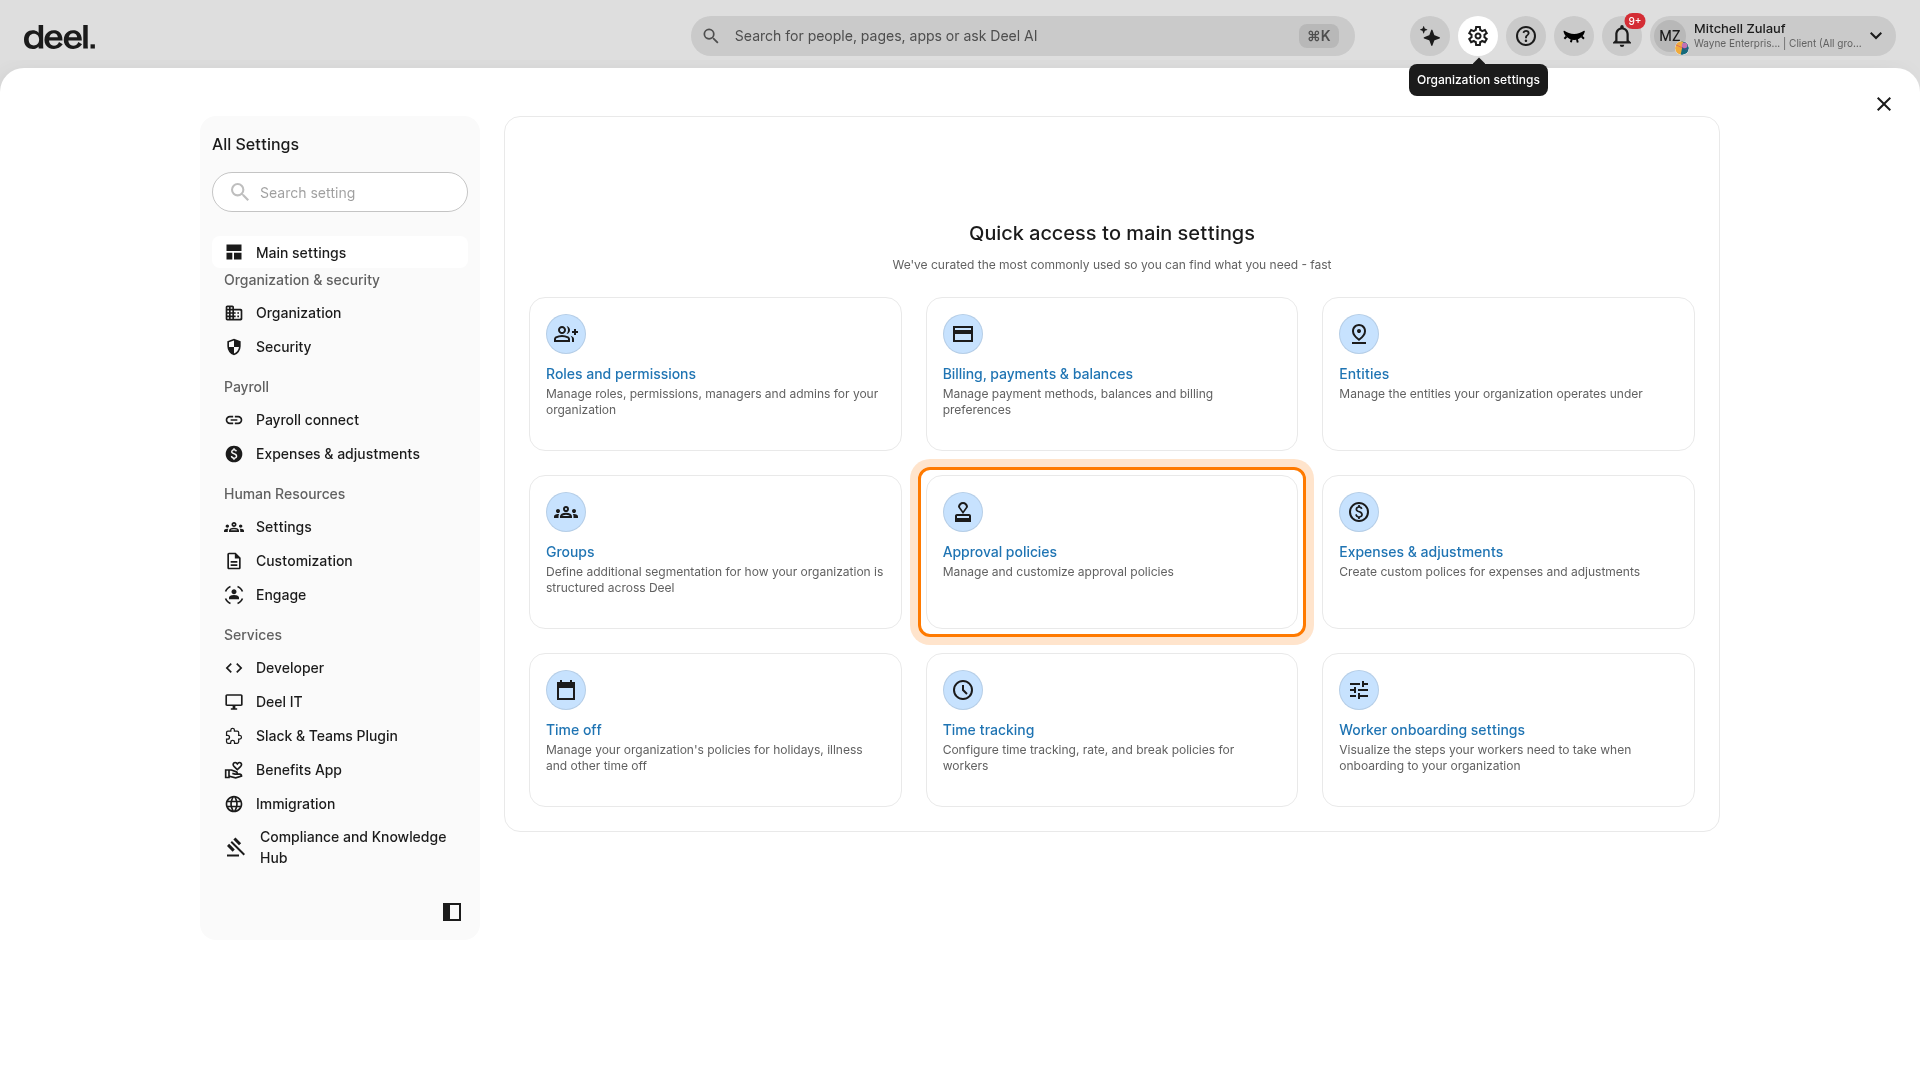Viewport: 1920px width, 1080px height.
Task: Open Compliance and Knowledge Hub
Action: [x=340, y=847]
